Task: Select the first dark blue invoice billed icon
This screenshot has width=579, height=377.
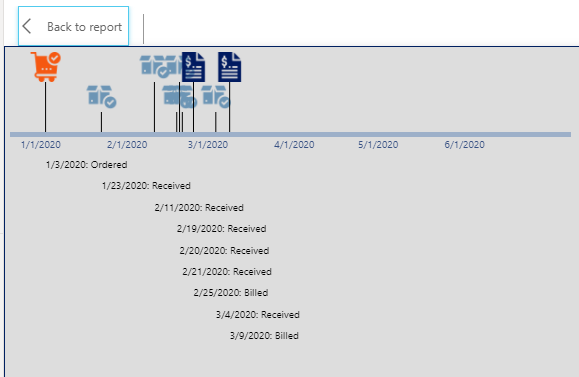Action: [193, 67]
